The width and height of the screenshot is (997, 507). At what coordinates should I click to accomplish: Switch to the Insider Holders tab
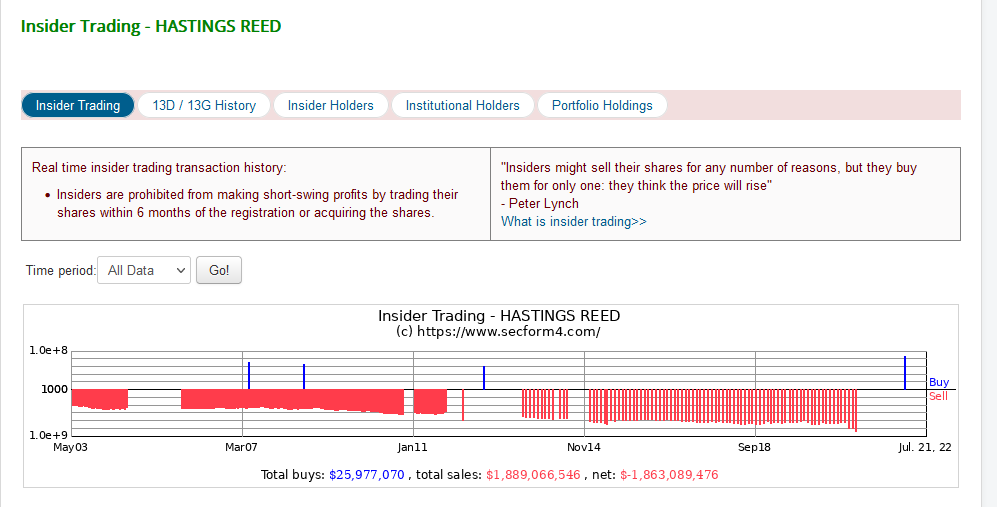[331, 106]
